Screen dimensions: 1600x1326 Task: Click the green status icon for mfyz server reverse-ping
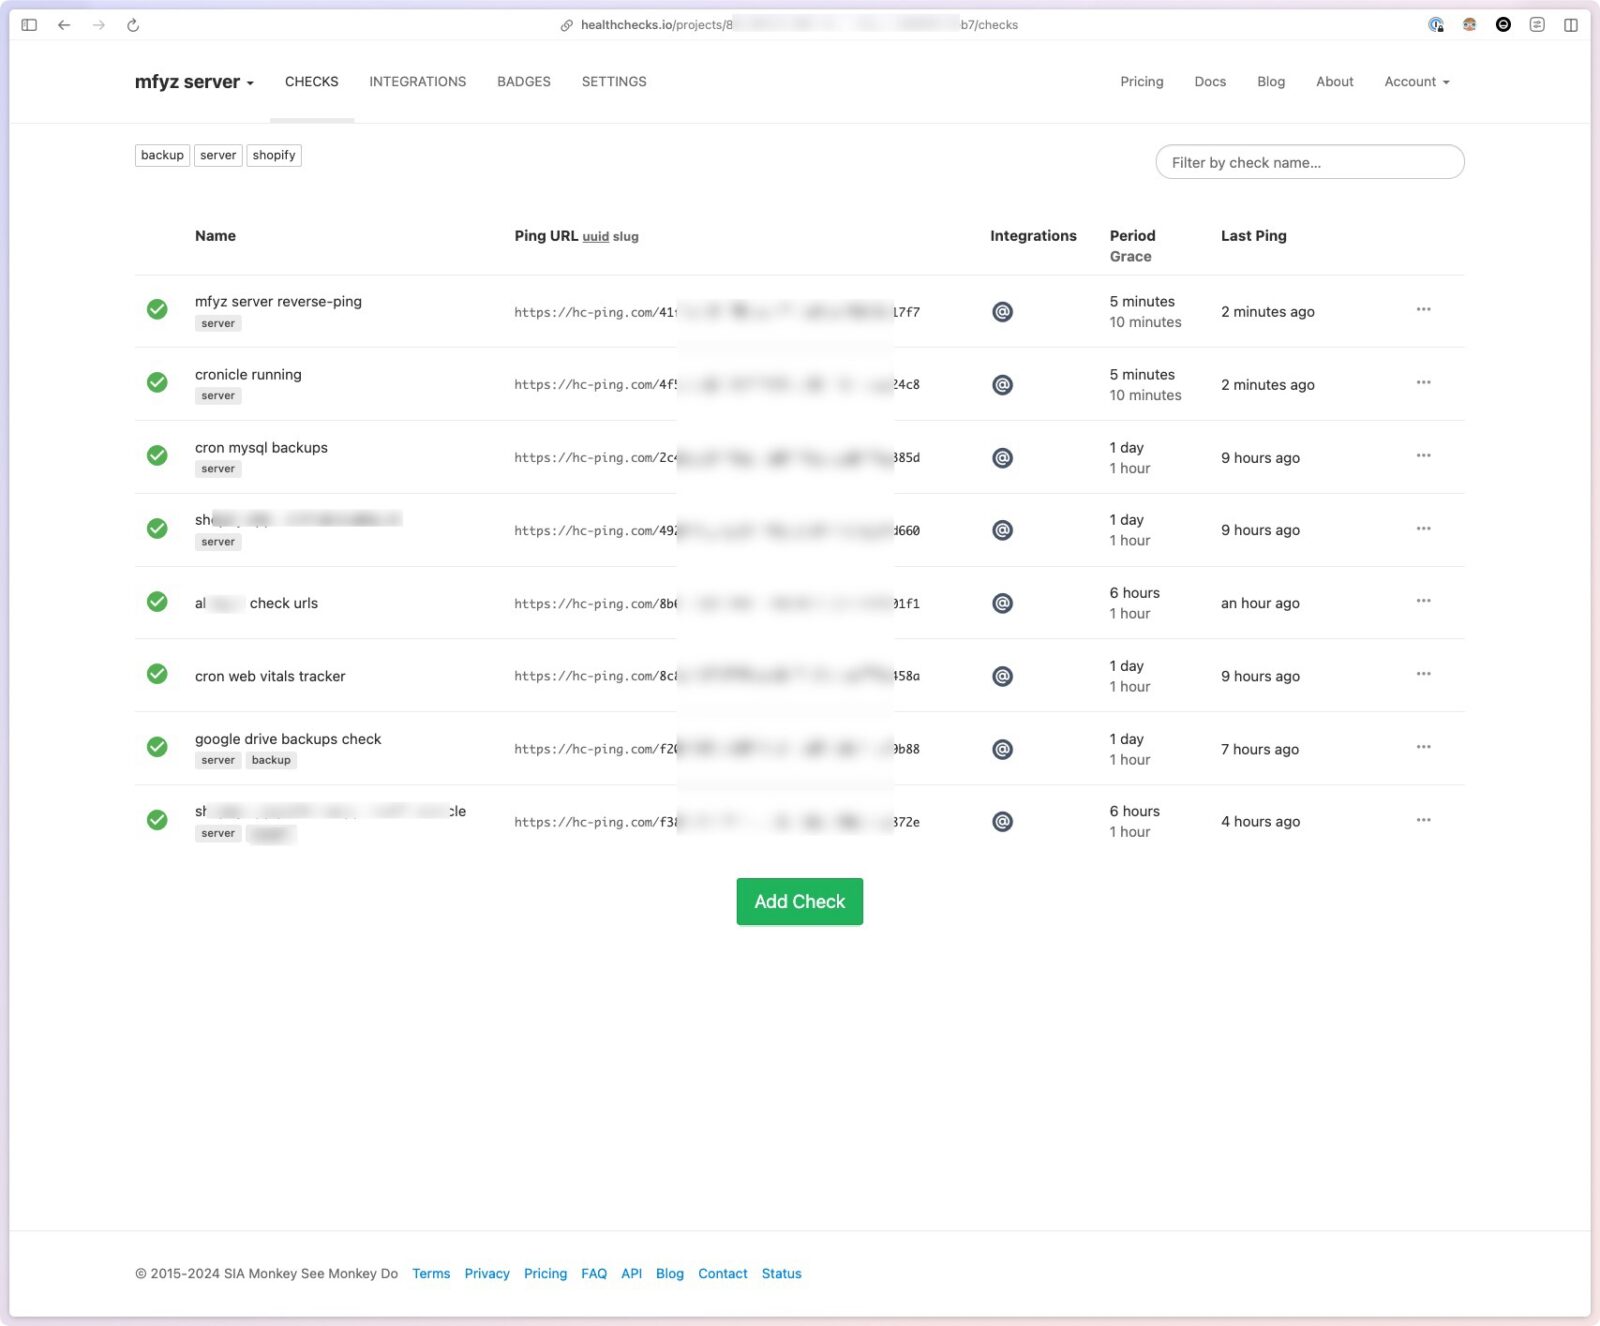[157, 310]
